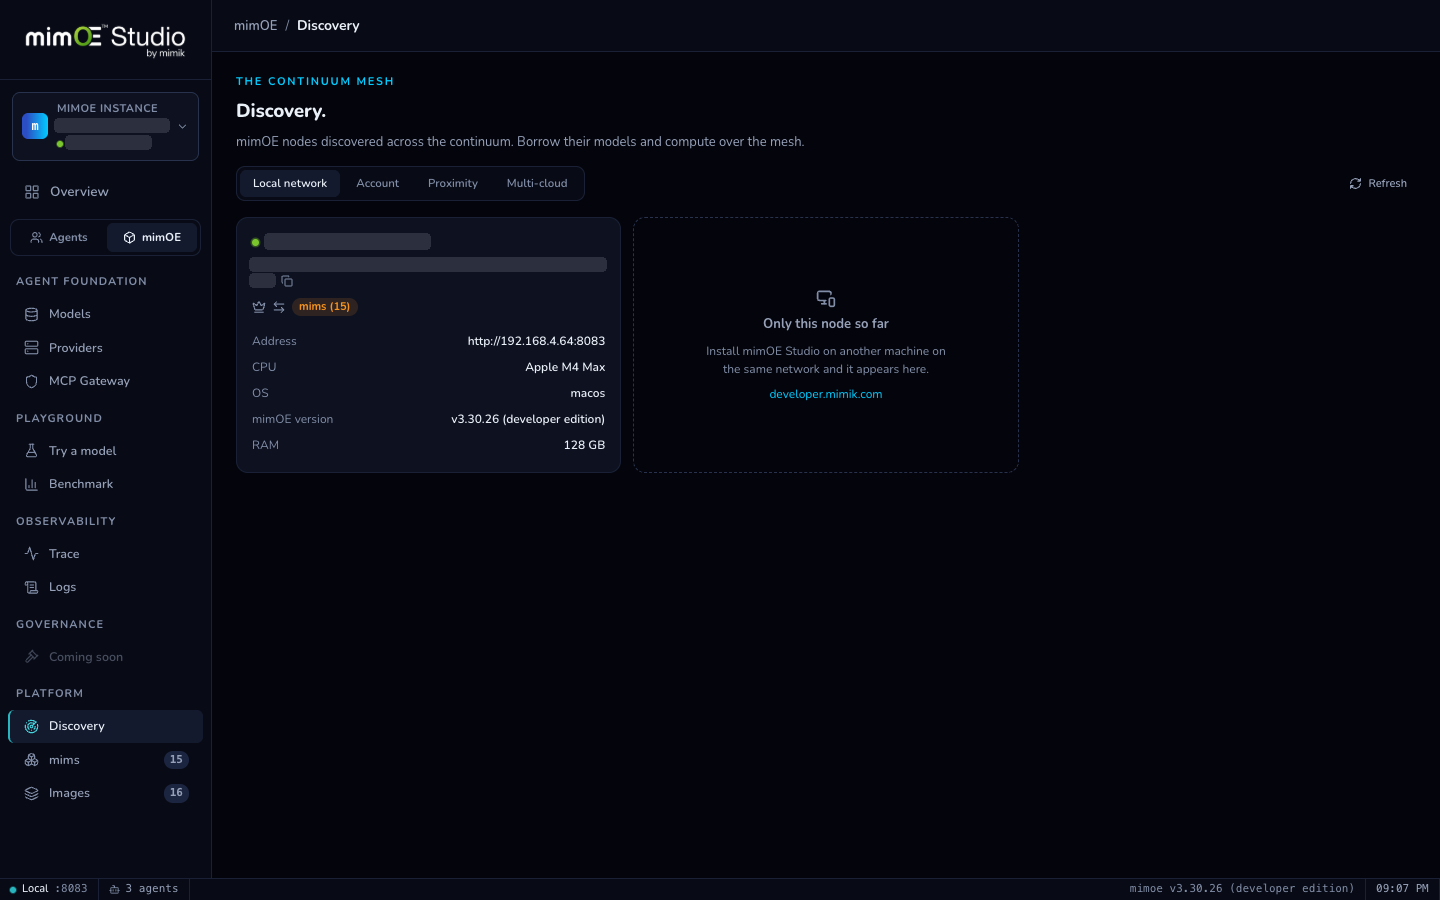This screenshot has height=900, width=1440.
Task: Open Images via its layers icon
Action: click(32, 793)
